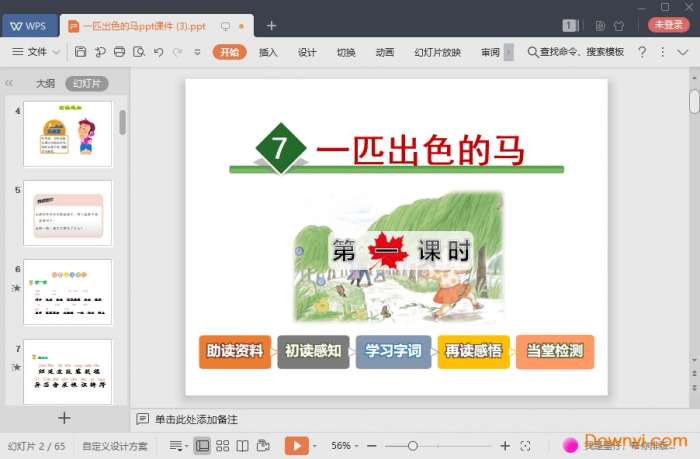Switch to the 动画 ribbon tab
700x459 pixels.
click(385, 52)
